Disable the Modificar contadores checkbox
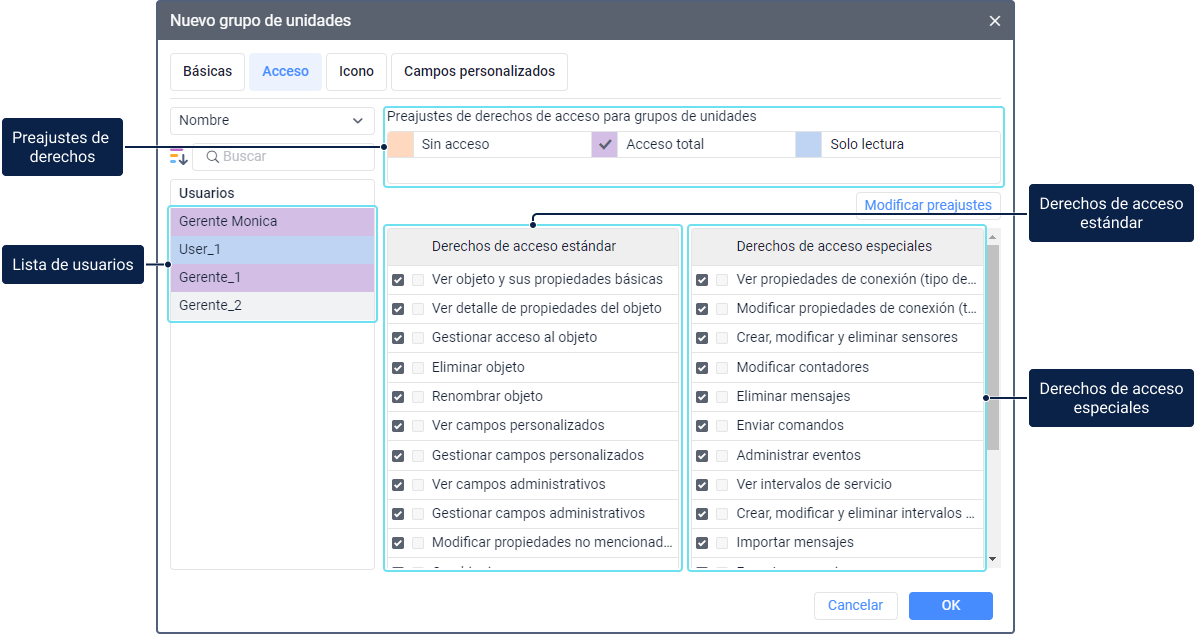1196x634 pixels. [702, 368]
